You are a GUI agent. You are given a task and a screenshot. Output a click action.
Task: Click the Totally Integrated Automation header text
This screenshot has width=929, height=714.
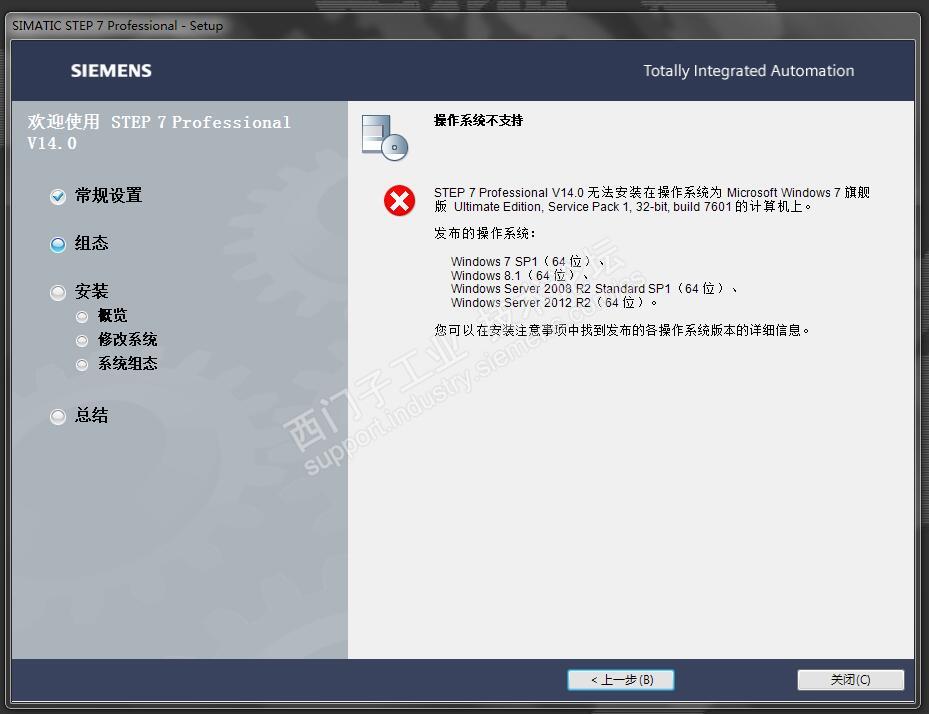tap(749, 71)
